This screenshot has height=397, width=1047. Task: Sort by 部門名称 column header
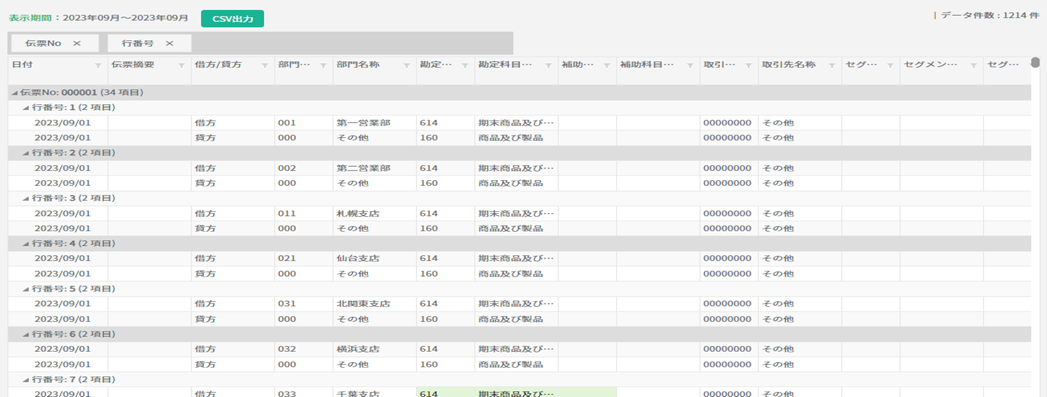tap(359, 65)
